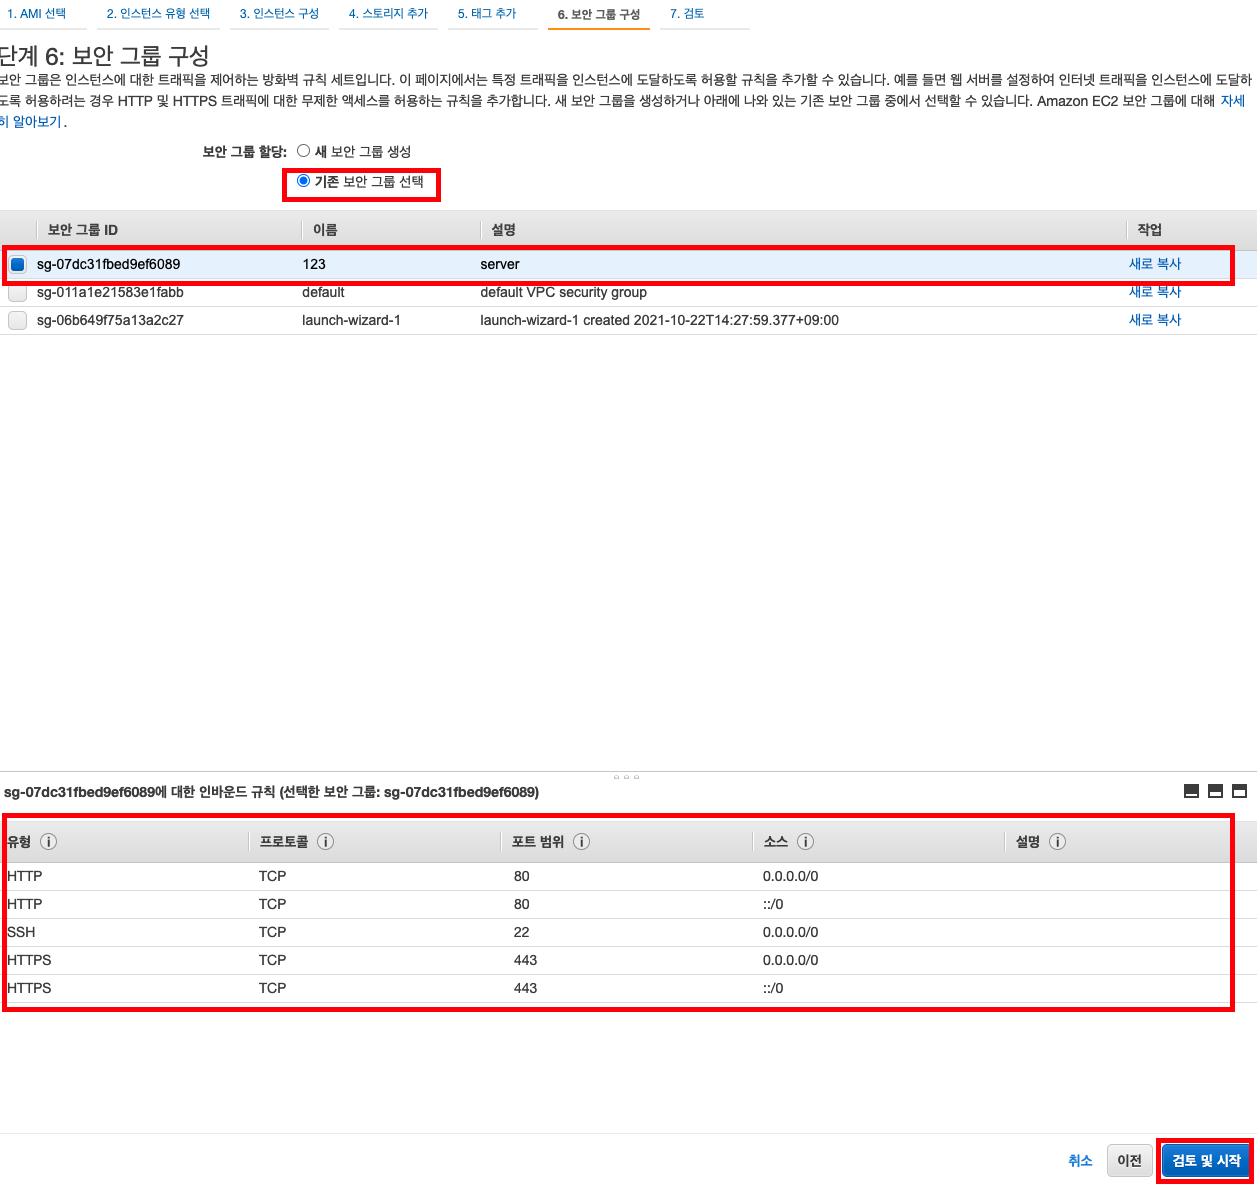The image size is (1260, 1185).
Task: Select security group ID sg-06b649f75a13a2c27
Action: click(x=110, y=320)
